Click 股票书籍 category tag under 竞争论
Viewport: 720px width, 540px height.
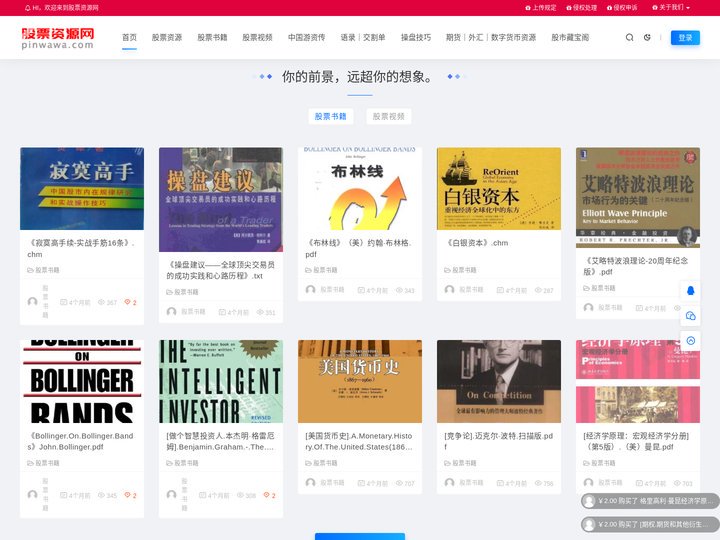(x=460, y=463)
